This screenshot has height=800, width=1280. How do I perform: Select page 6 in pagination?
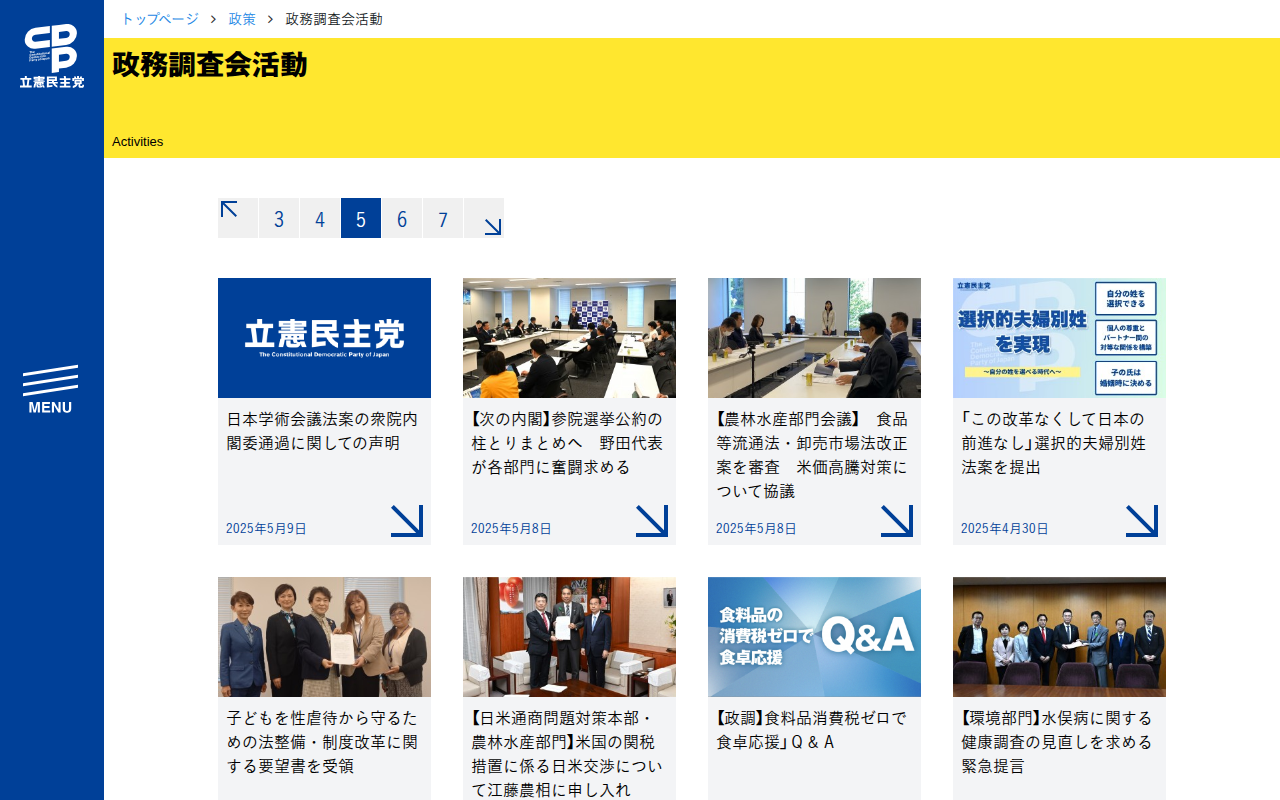402,218
